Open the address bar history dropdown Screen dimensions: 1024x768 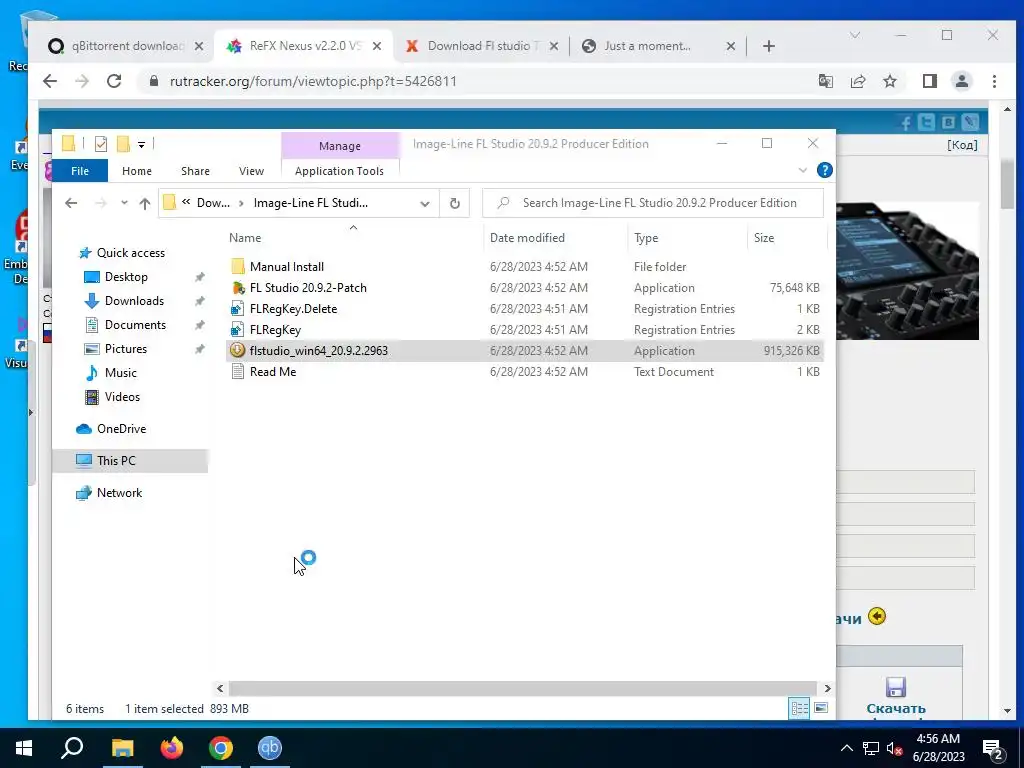click(x=424, y=204)
